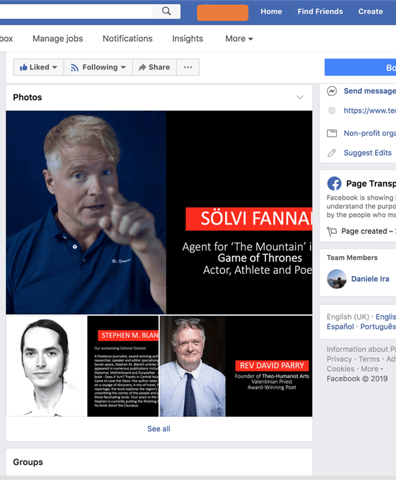Click the search magnifier icon

166,11
